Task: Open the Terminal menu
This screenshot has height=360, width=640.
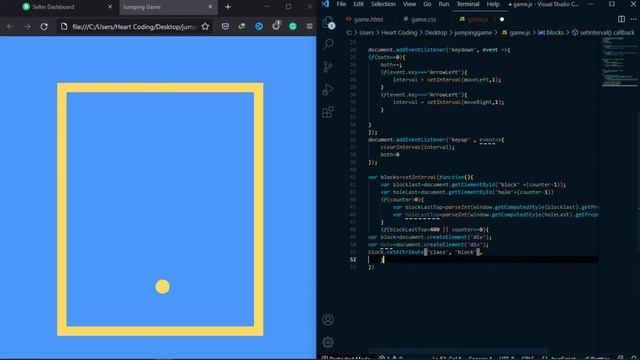Action: point(468,4)
